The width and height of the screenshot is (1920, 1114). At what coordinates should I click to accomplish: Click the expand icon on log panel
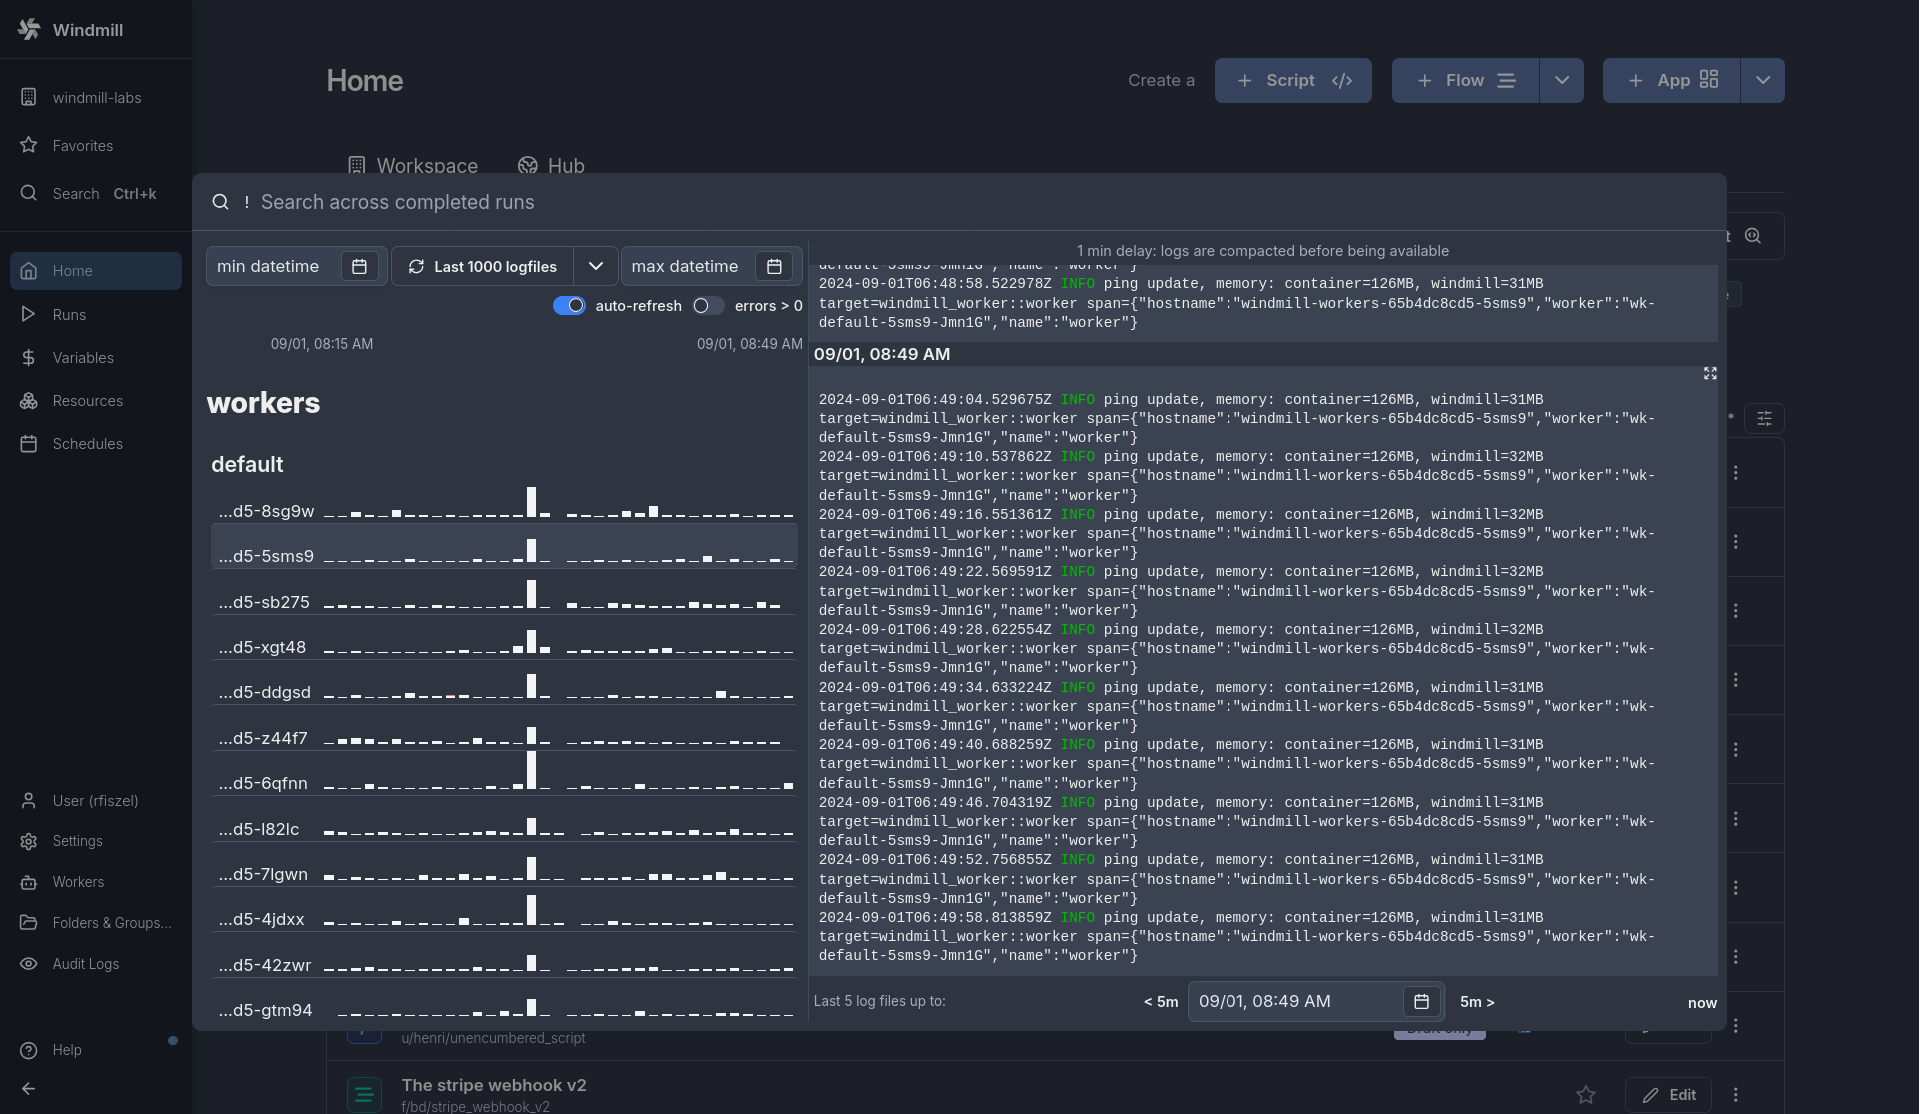(x=1710, y=373)
